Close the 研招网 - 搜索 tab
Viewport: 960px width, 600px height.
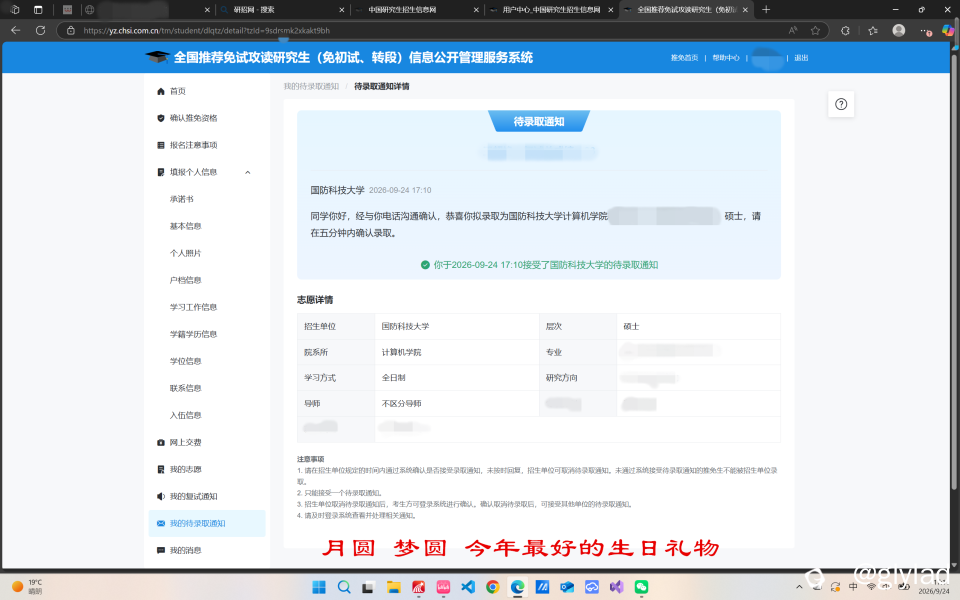click(342, 10)
